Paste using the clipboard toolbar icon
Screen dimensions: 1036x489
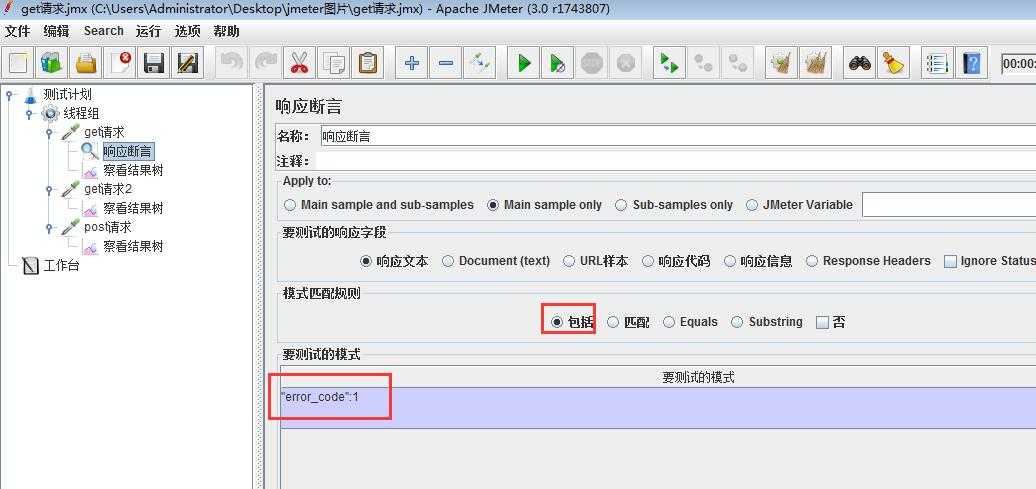tap(368, 63)
